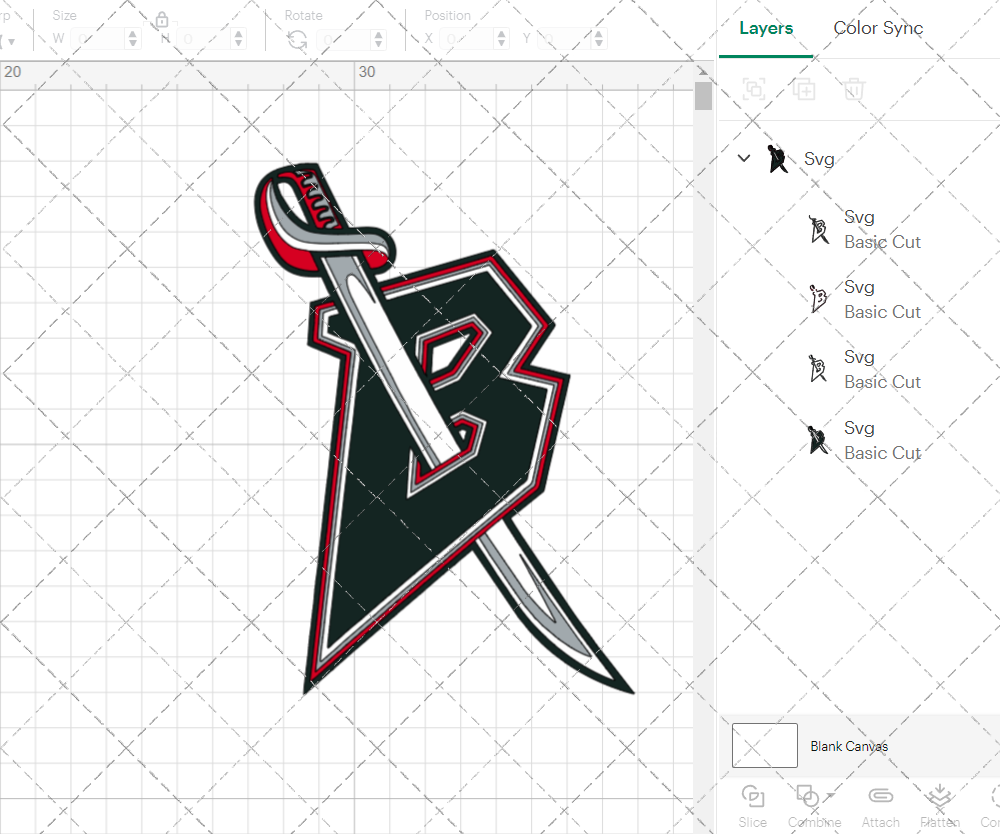
Task: Click the Height stepper arrows
Action: (239, 39)
